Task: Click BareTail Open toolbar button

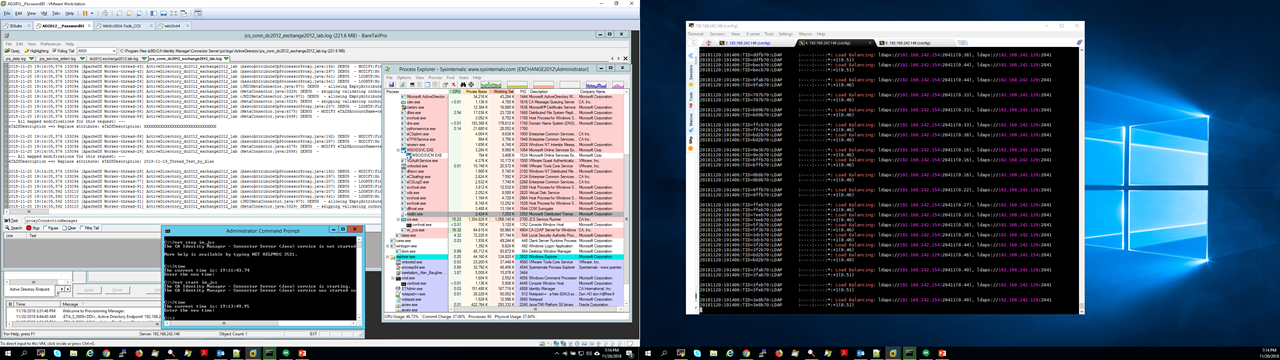Action: pyautogui.click(x=12, y=51)
